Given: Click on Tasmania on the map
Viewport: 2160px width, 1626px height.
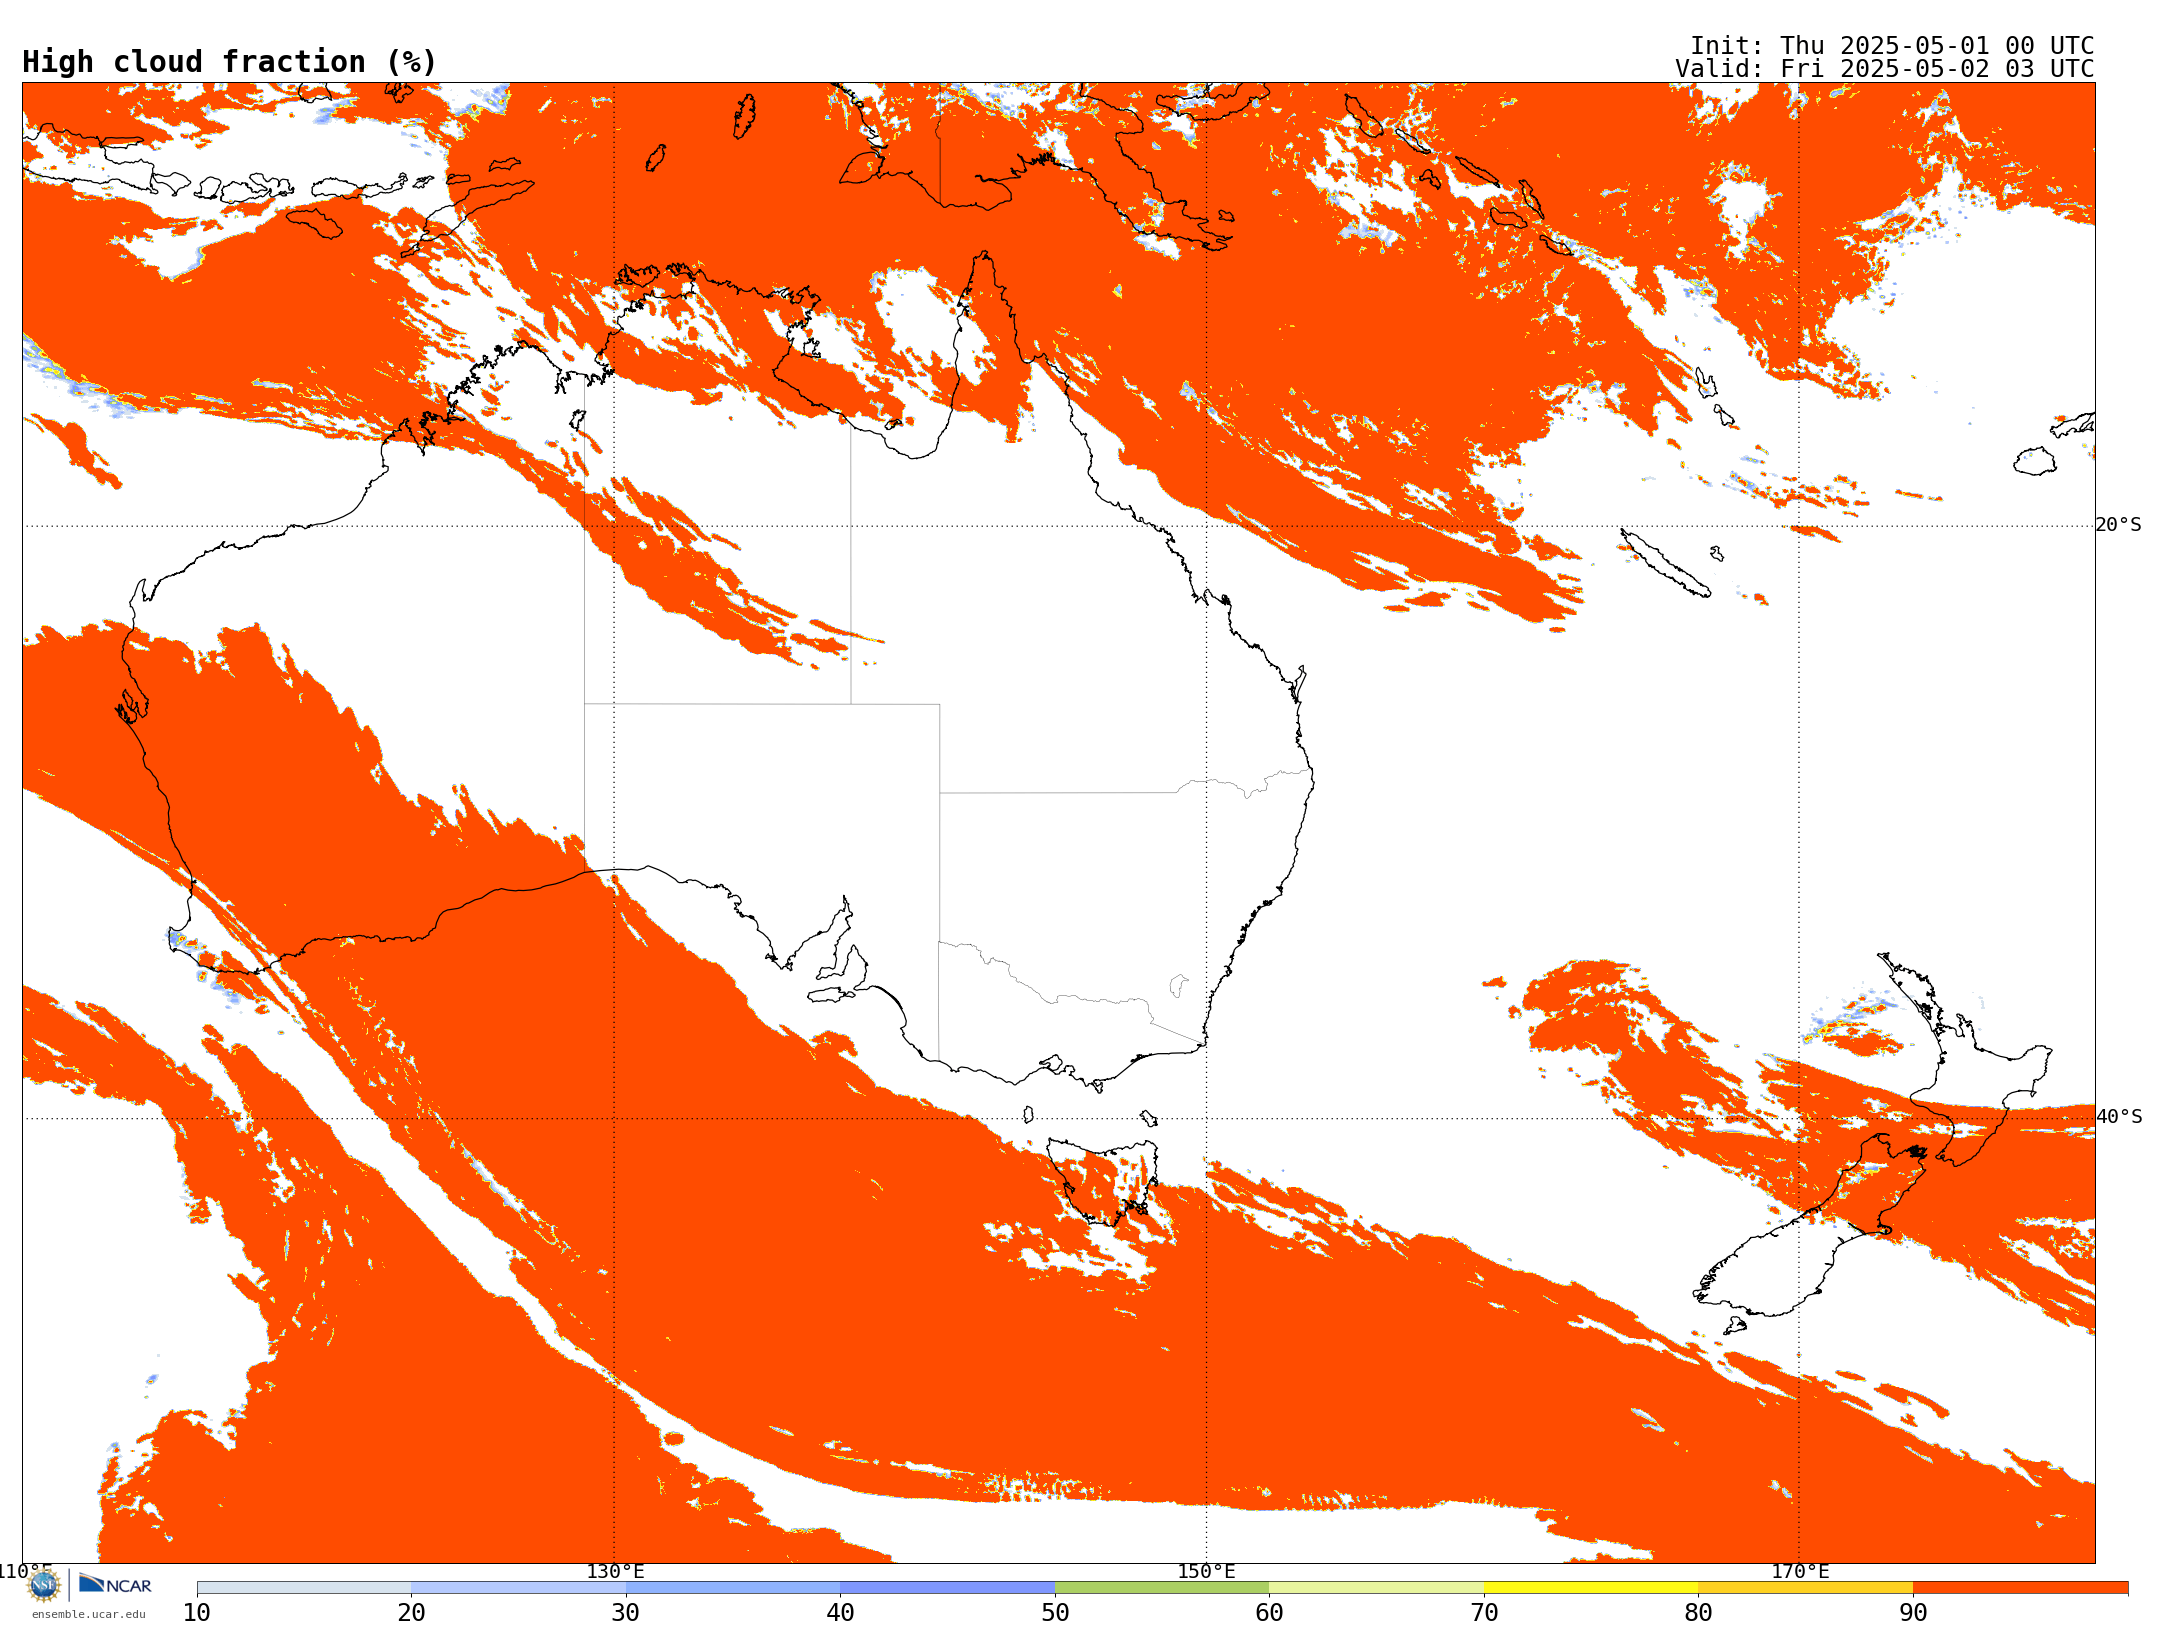Looking at the screenshot, I should (x=1102, y=1180).
